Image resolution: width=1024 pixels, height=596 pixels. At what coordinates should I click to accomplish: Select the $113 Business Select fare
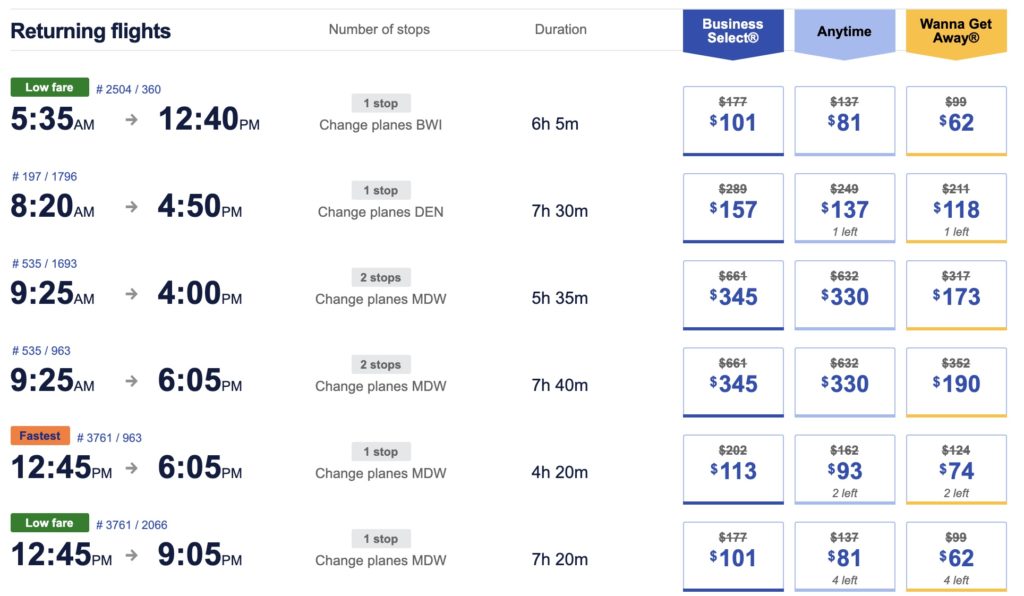(733, 469)
